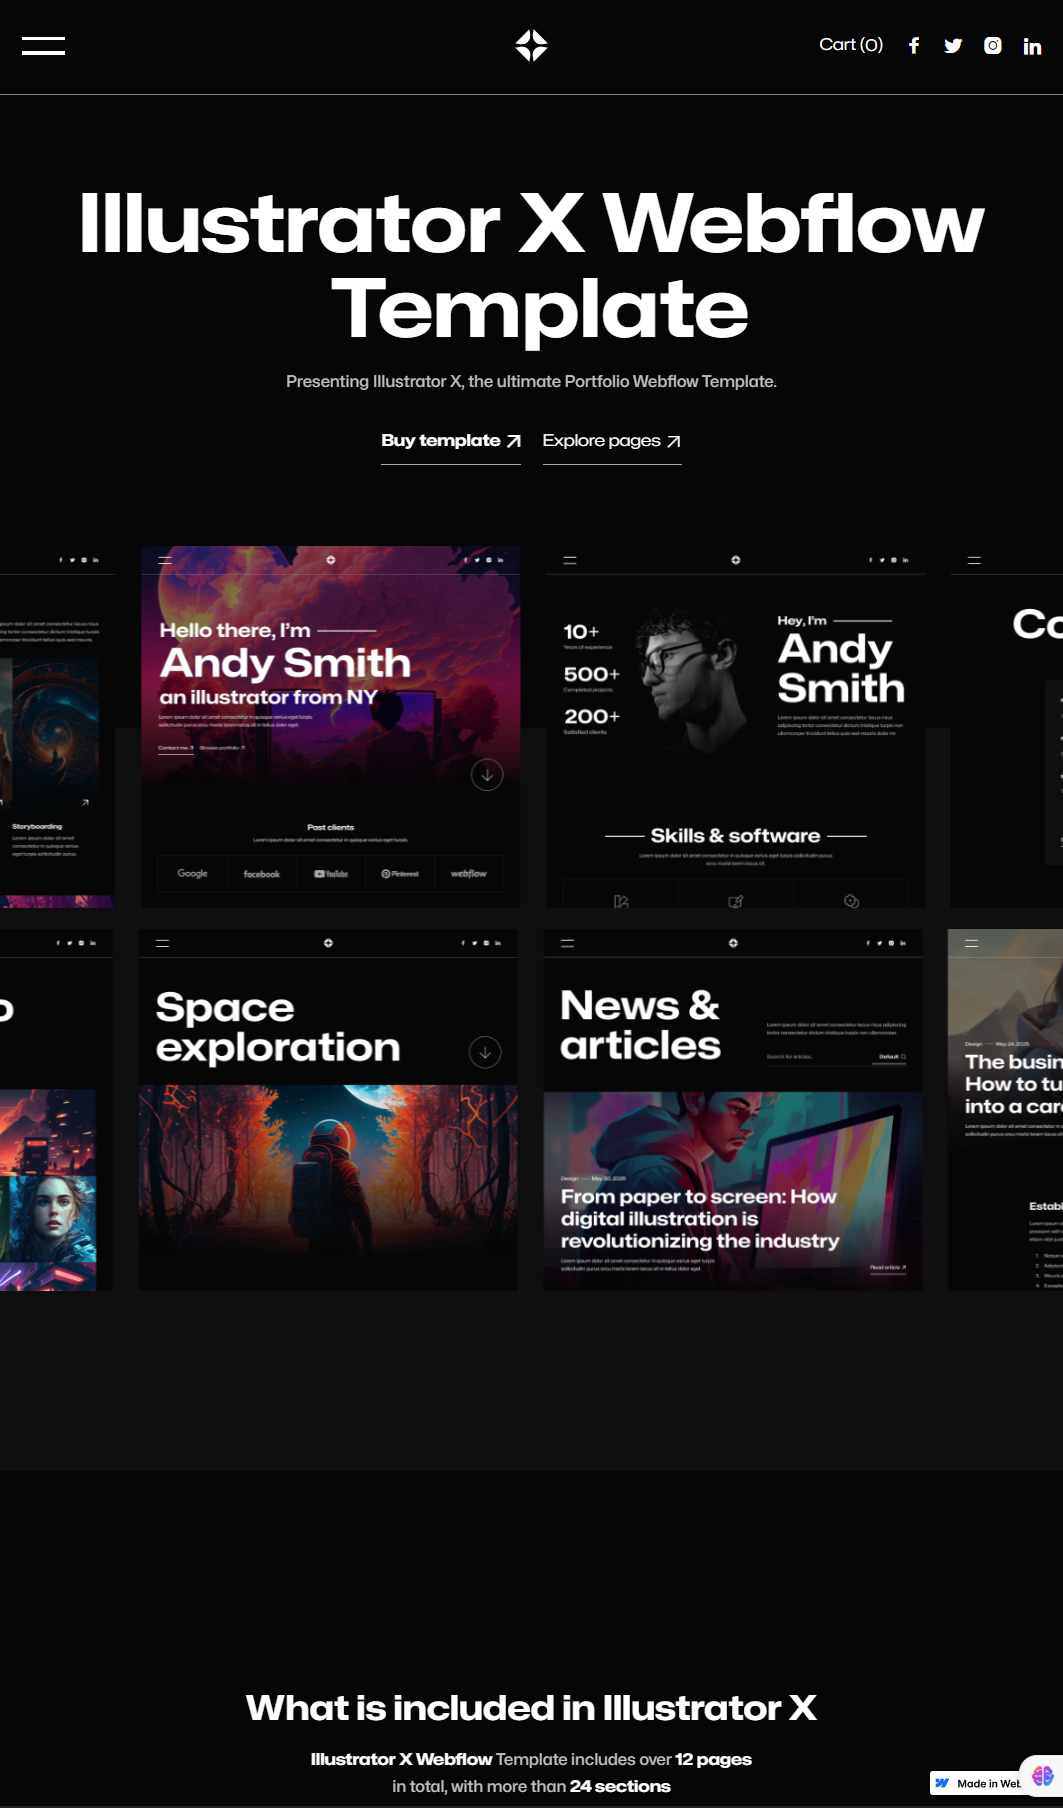Open the Cart (0) link
The height and width of the screenshot is (1808, 1063).
[851, 45]
